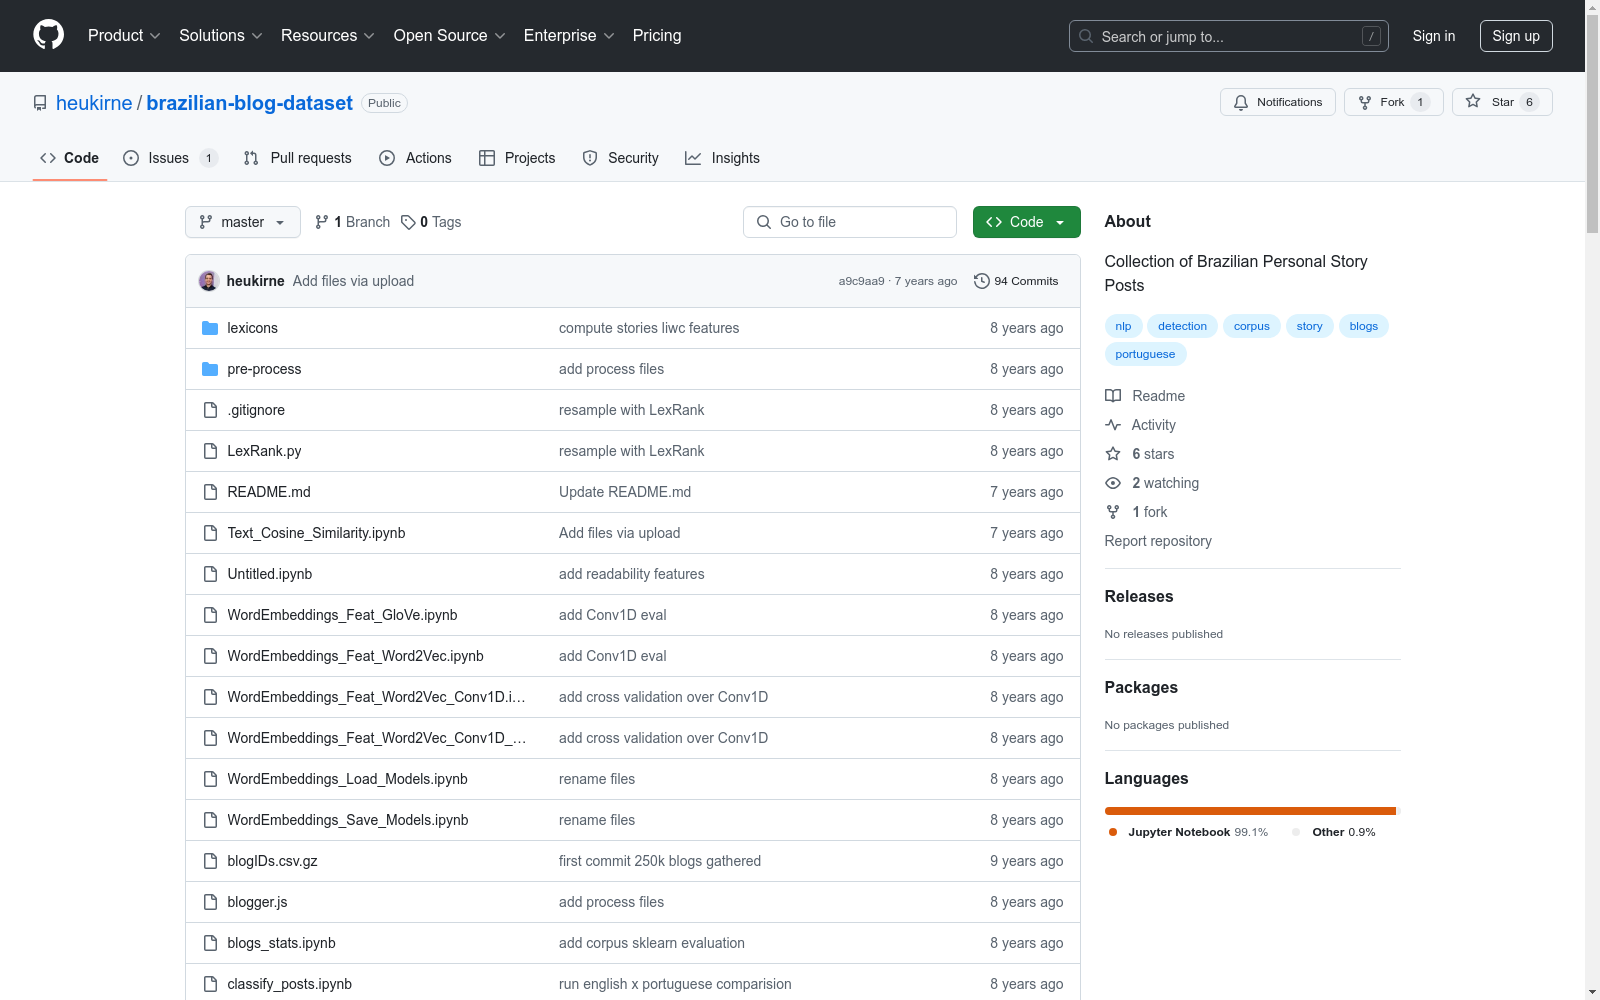
Task: Open the Enterprise dropdown menu
Action: [x=569, y=36]
